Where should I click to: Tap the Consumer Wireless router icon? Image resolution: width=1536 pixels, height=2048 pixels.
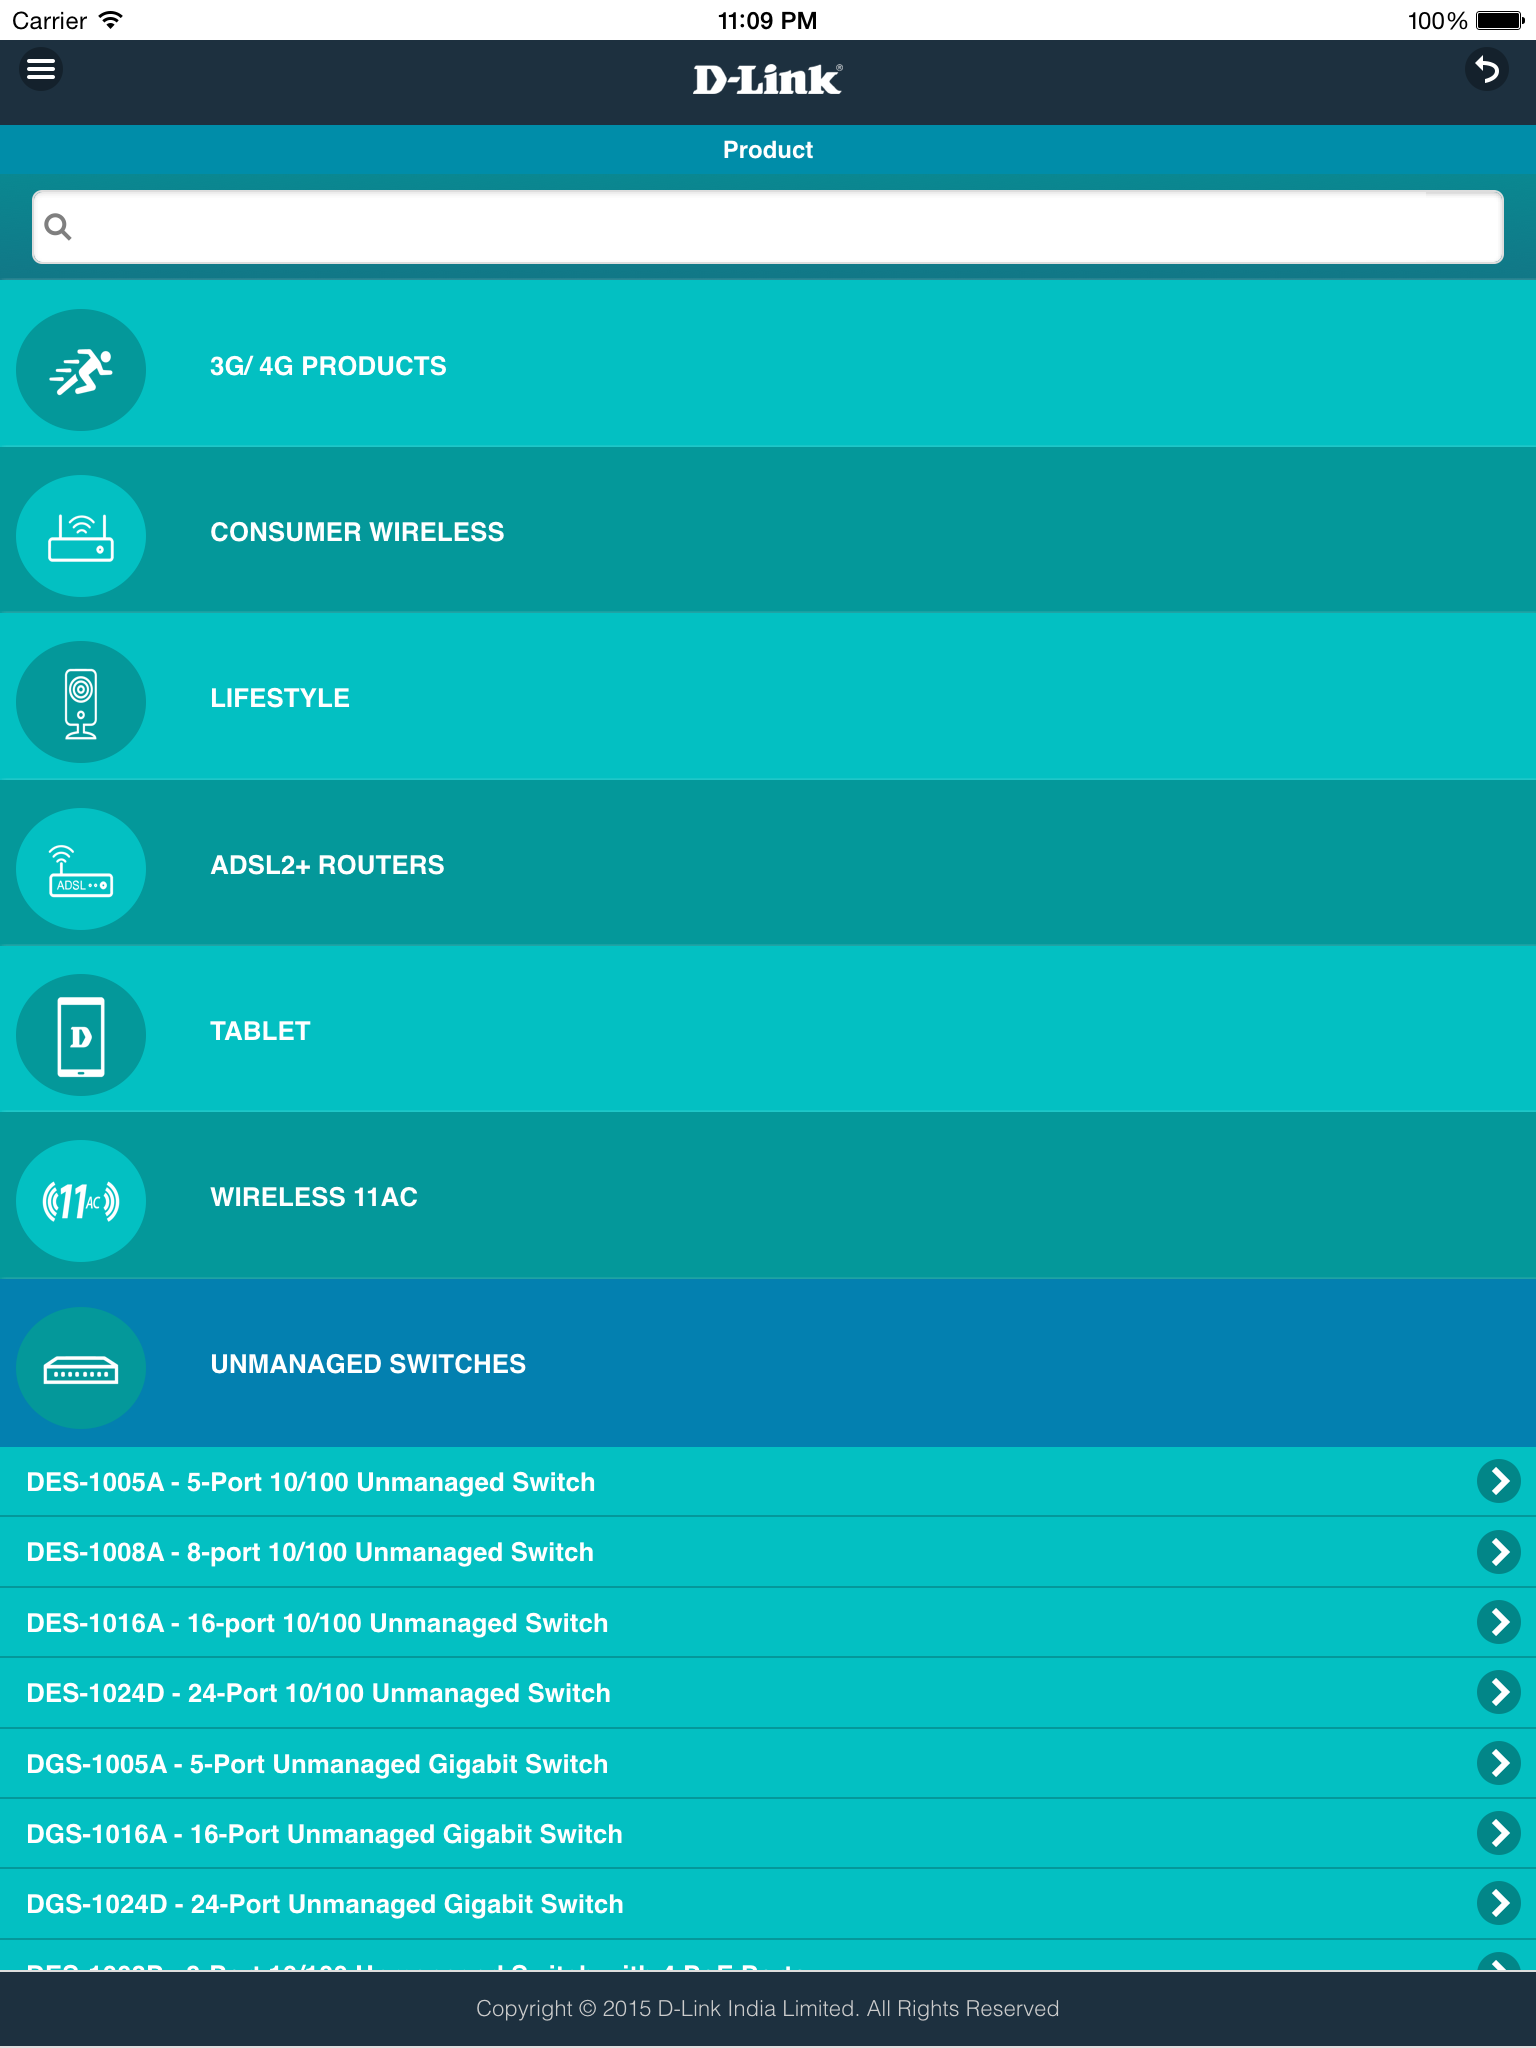pyautogui.click(x=81, y=536)
